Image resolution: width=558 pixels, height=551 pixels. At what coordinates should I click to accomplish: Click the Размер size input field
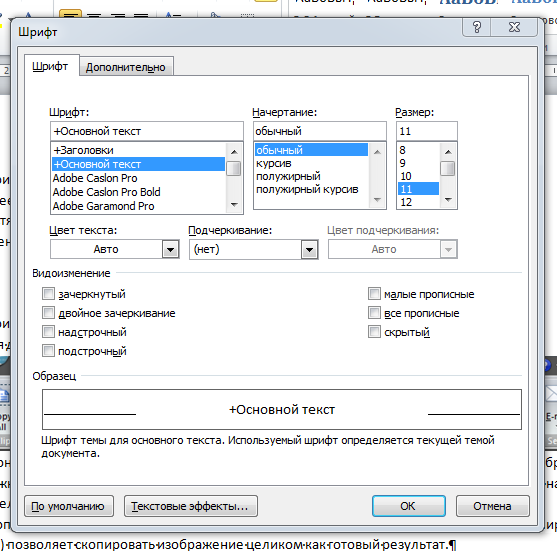[427, 131]
